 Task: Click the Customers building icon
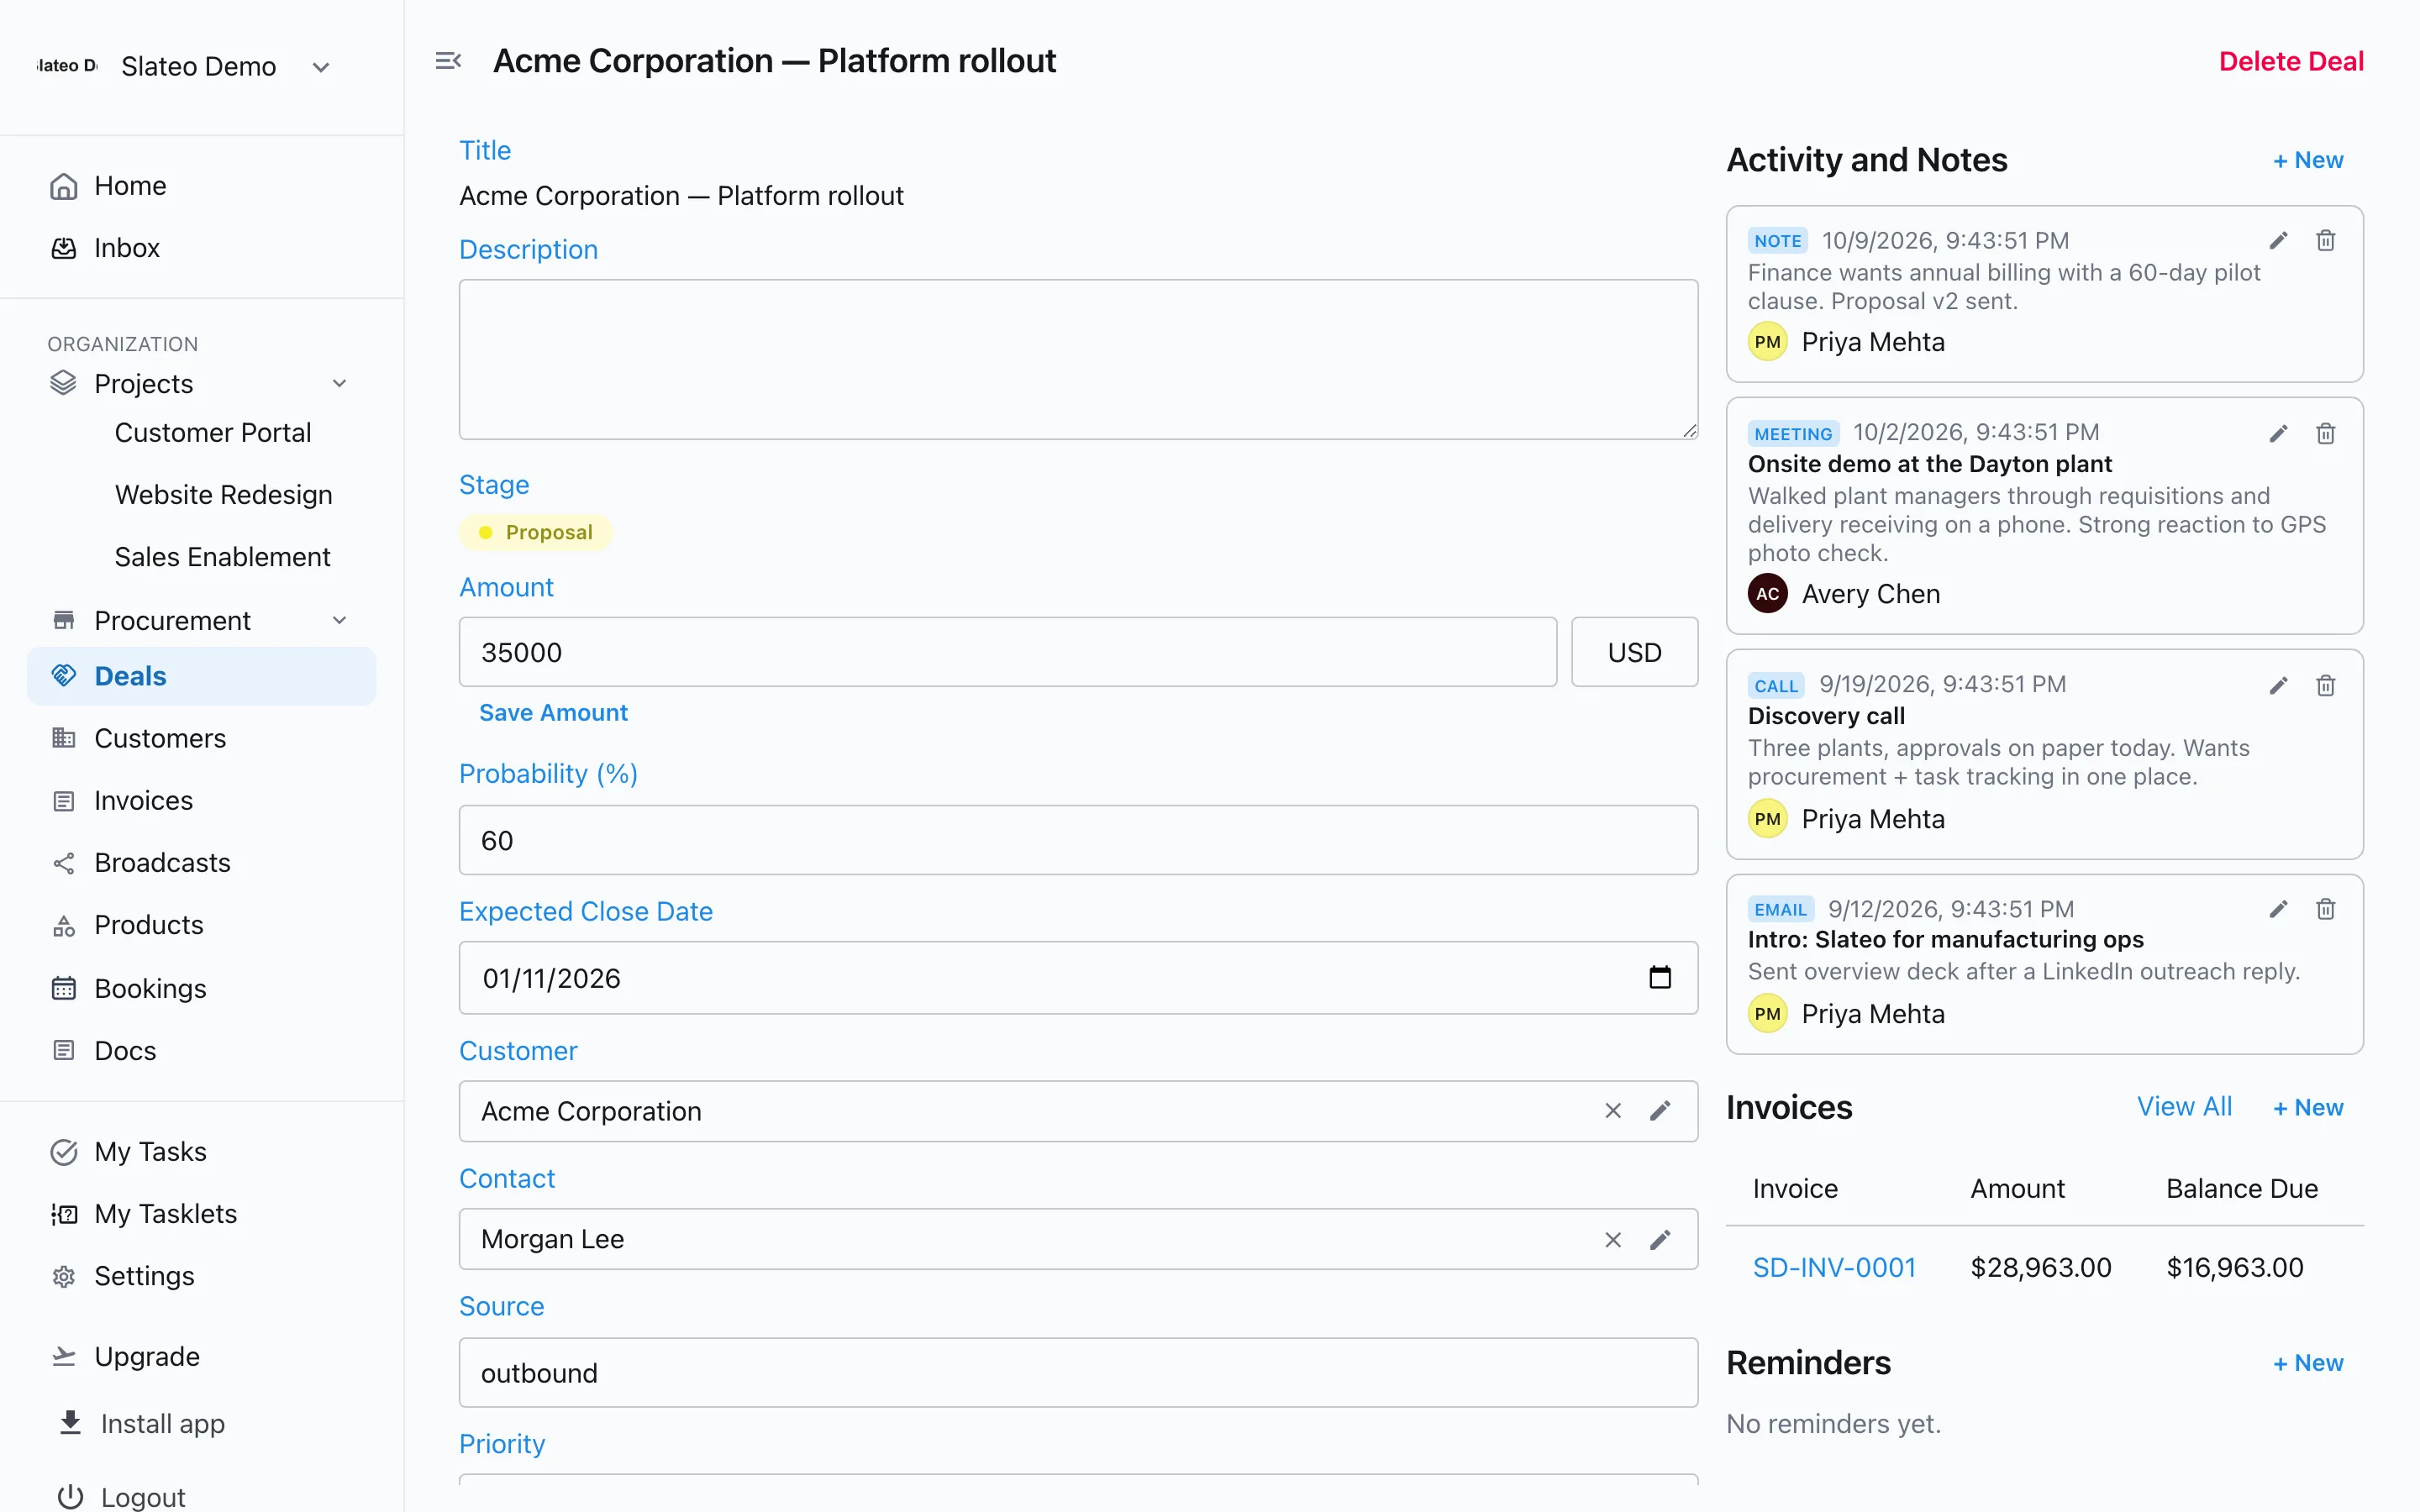pyautogui.click(x=64, y=738)
